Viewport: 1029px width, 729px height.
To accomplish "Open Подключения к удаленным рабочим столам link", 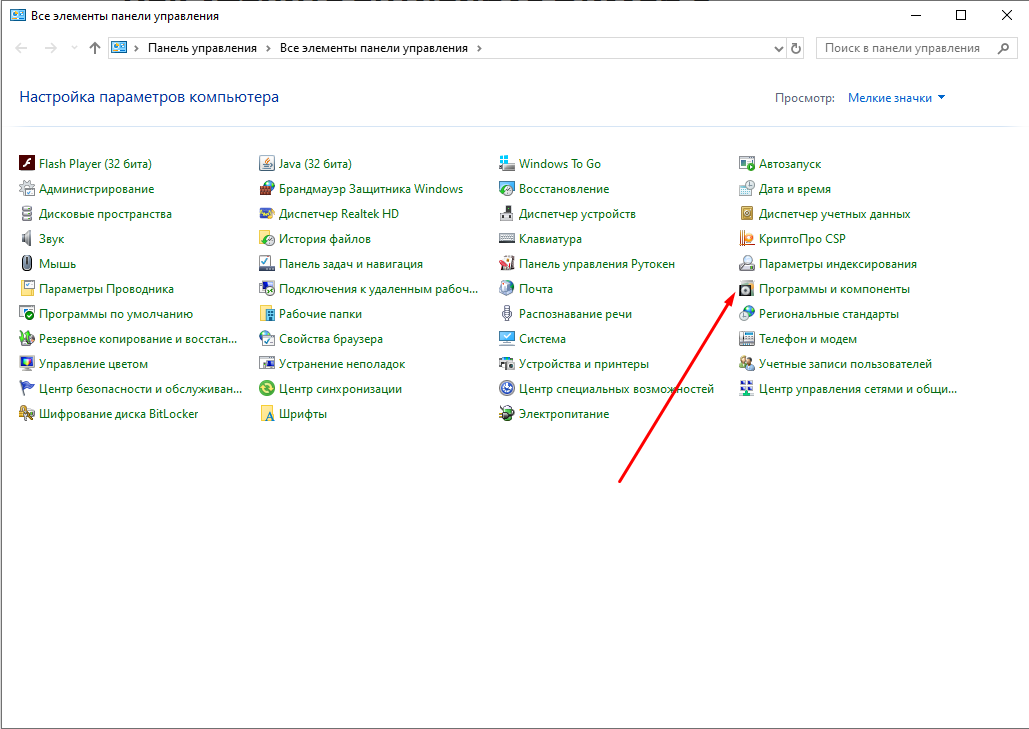I will coord(379,289).
